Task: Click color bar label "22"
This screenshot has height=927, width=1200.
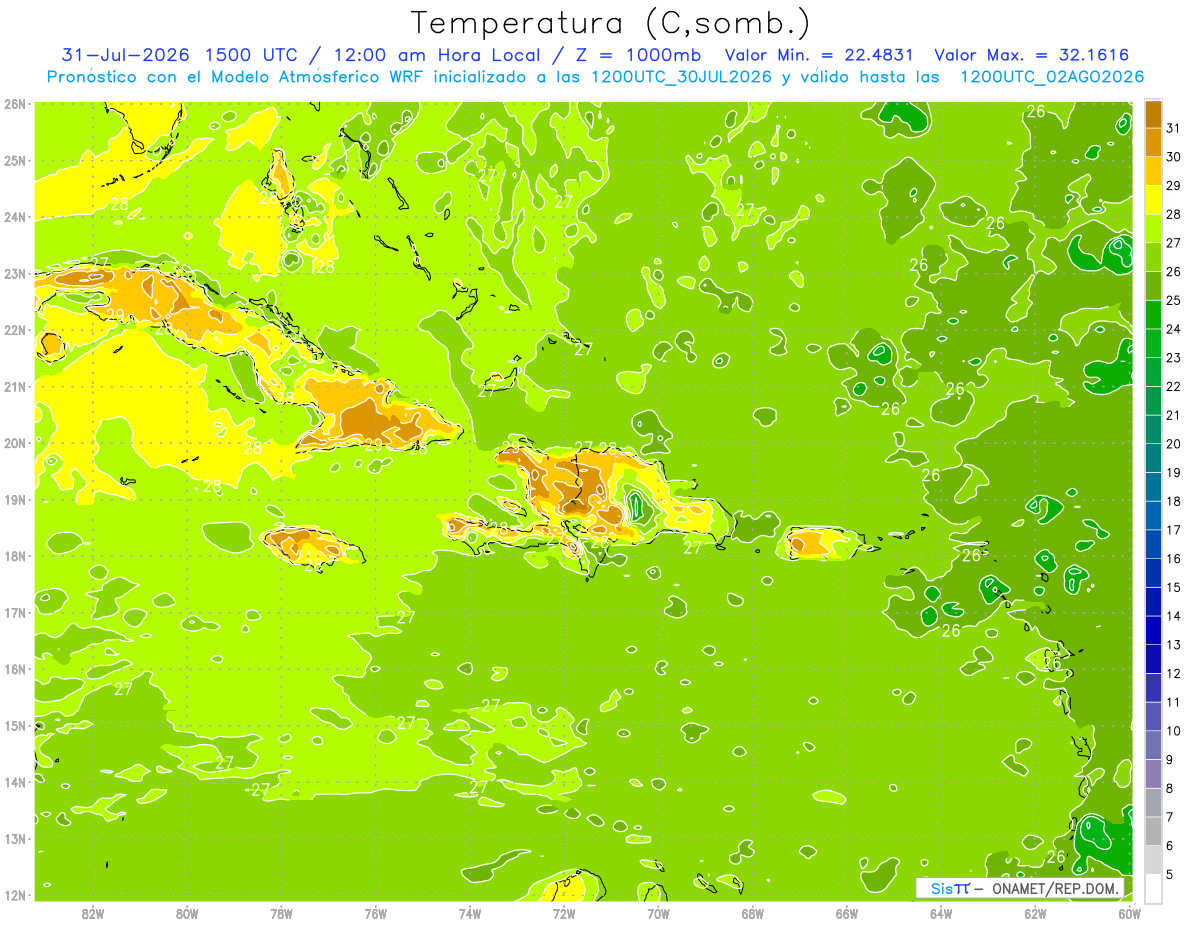Action: 1174,387
